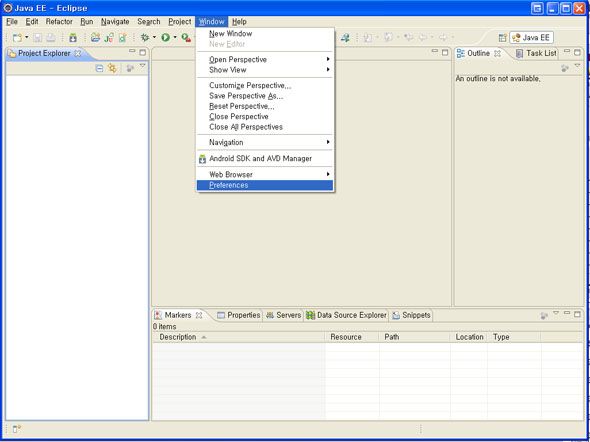
Task: Expand the Open Perspective submenu
Action: pos(265,59)
